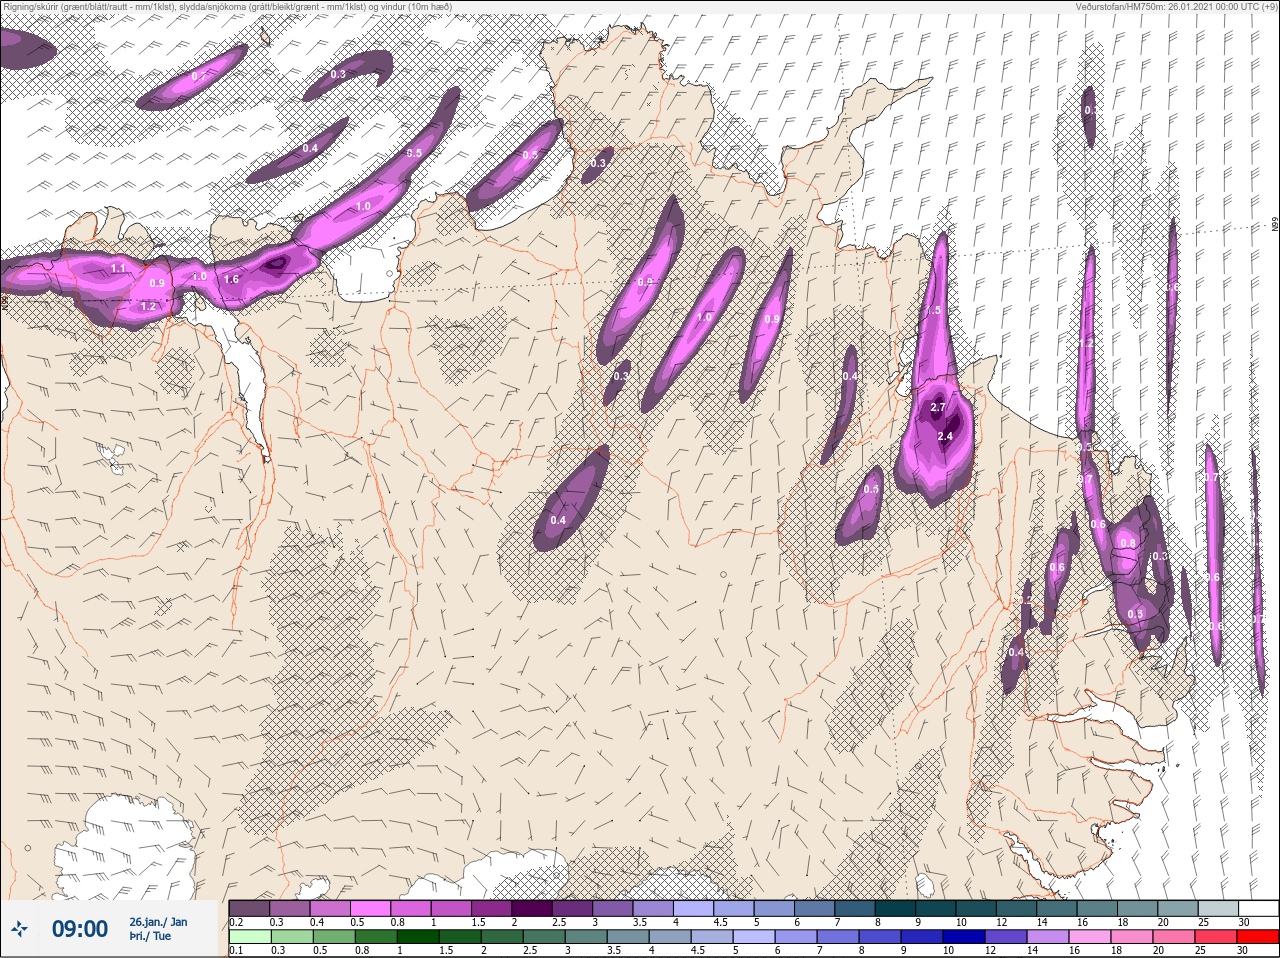Select the 2 dark purple swatch, upper legend
The image size is (1280, 958).
point(532,907)
